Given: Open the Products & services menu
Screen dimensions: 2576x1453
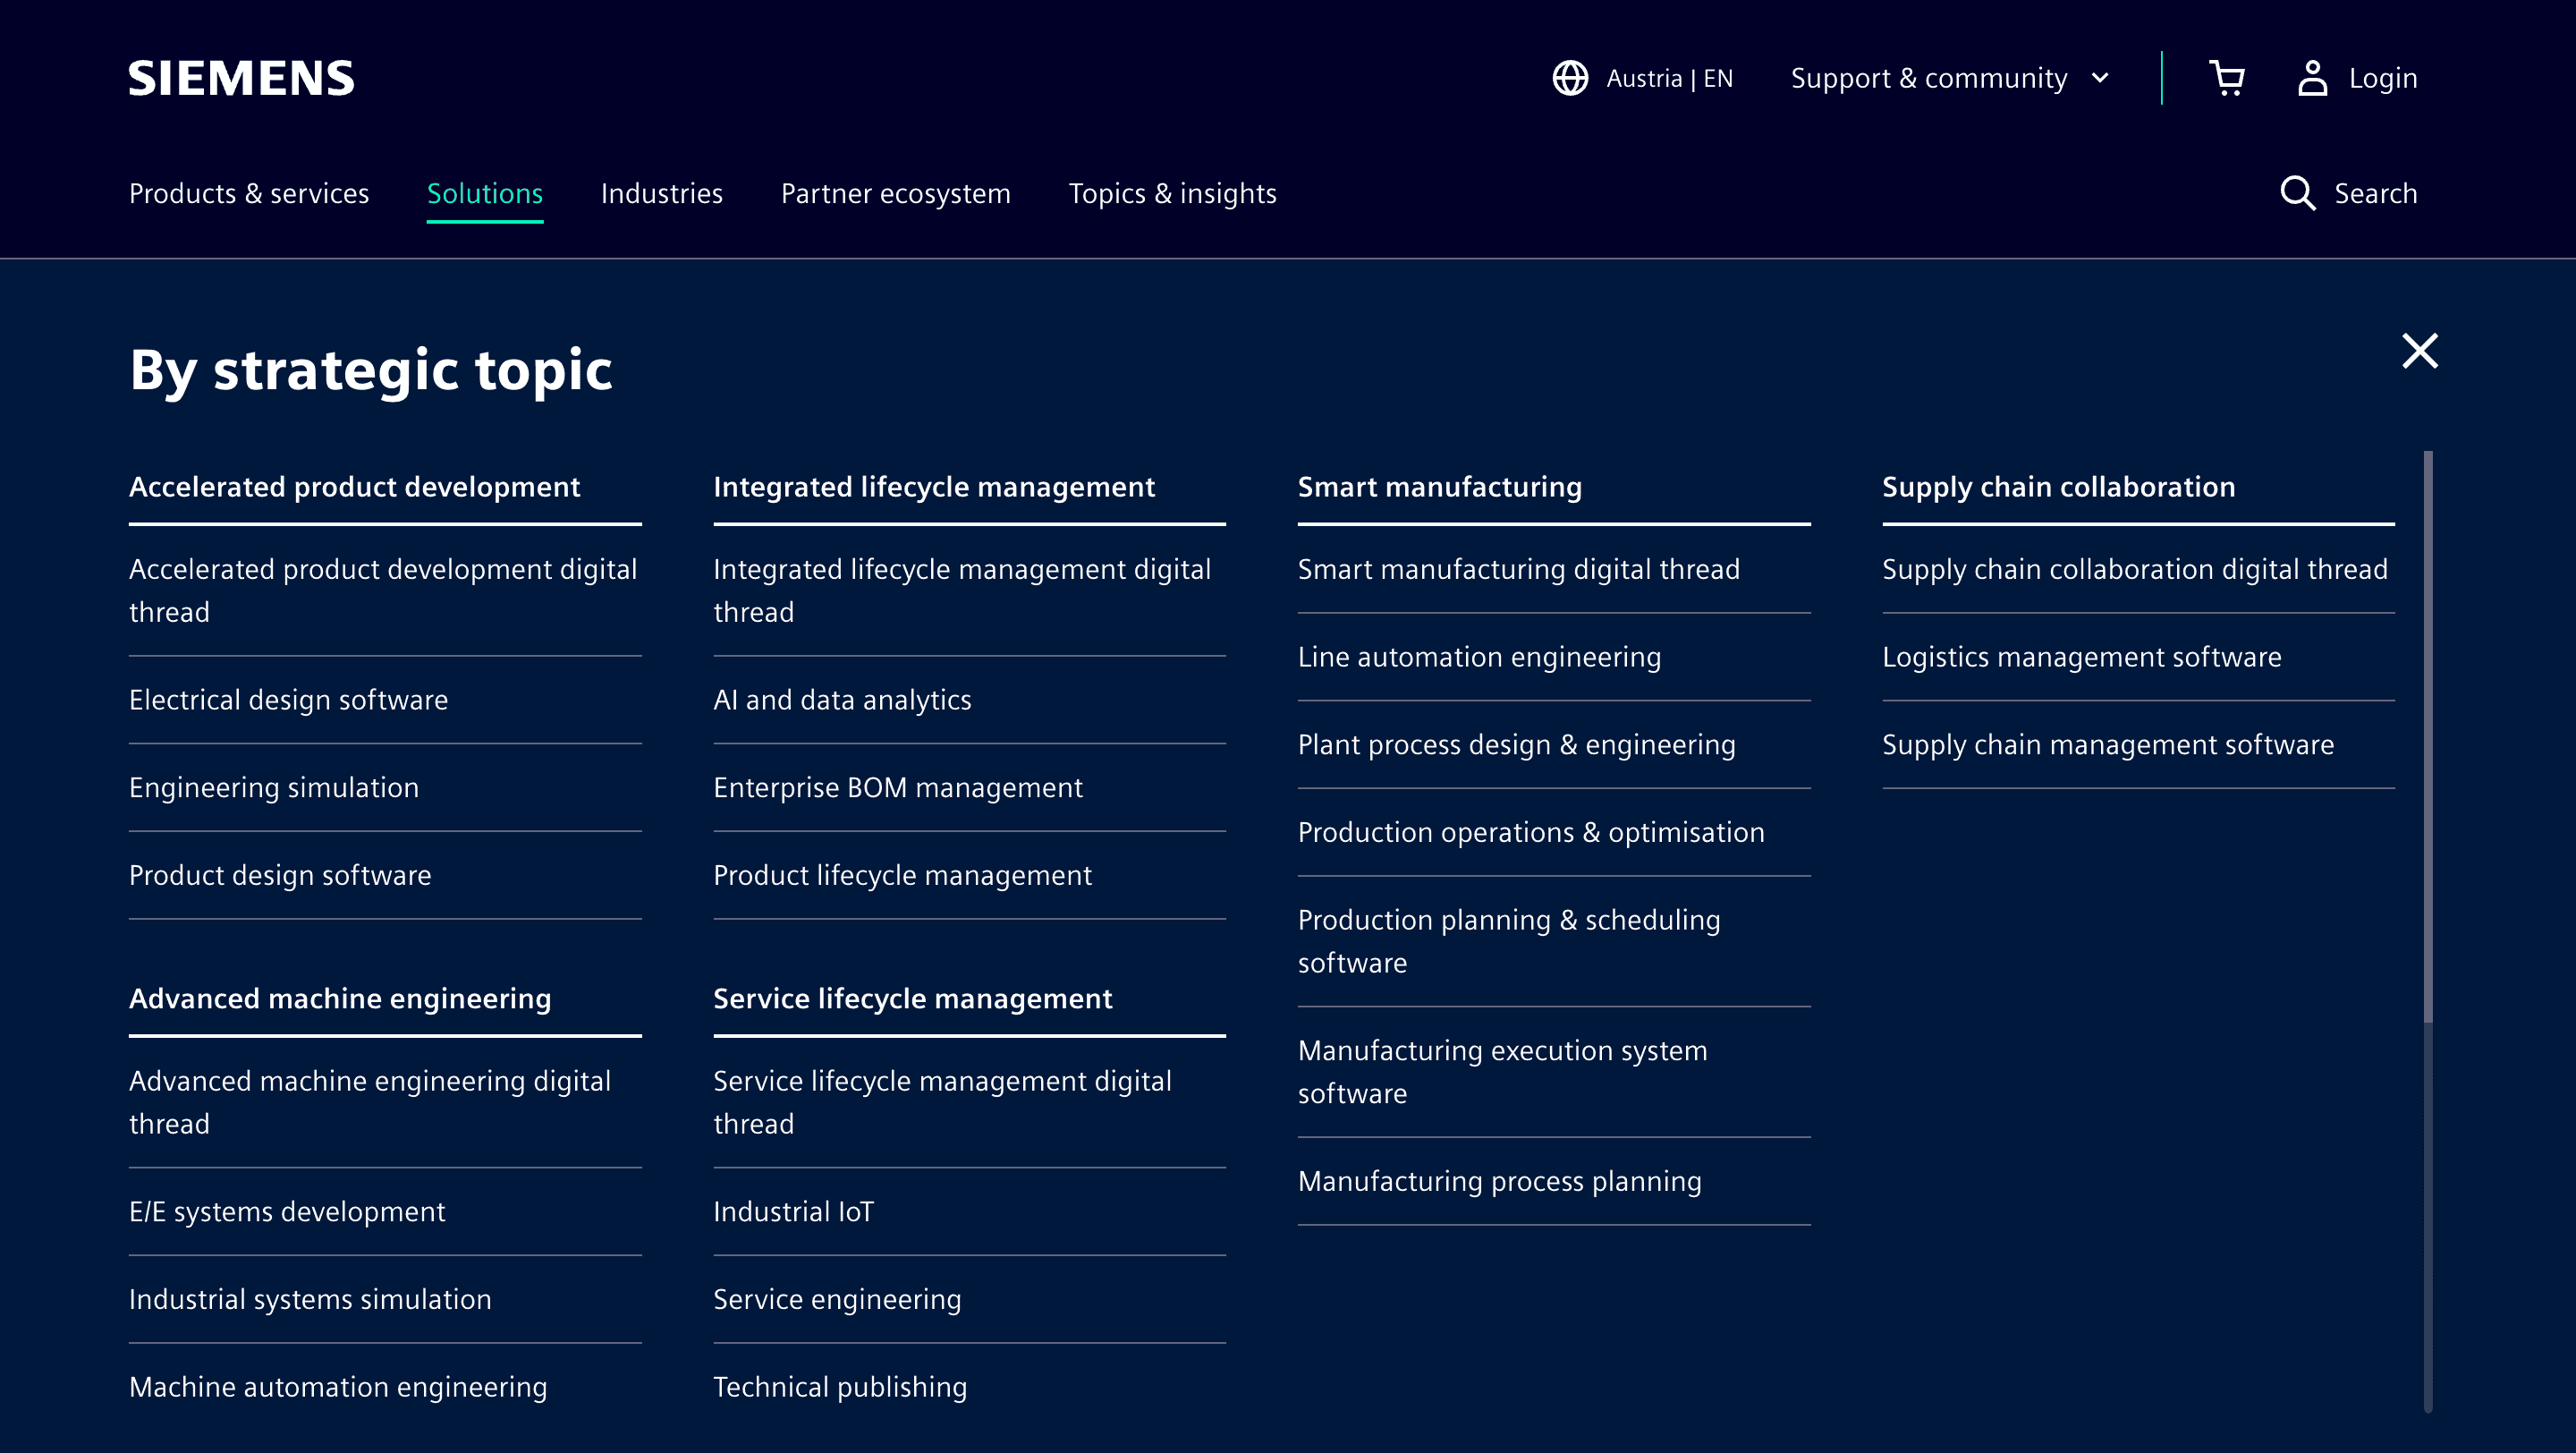Looking at the screenshot, I should coord(249,193).
